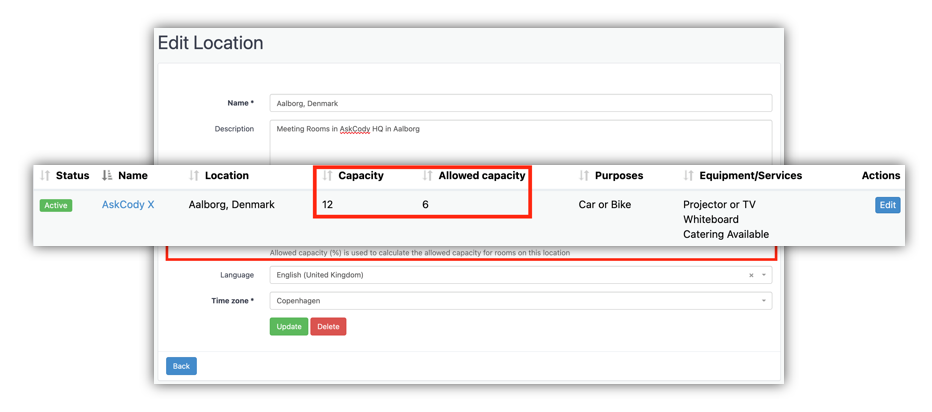Image resolution: width=932 pixels, height=412 pixels.
Task: Select the allowed capacity value 6
Action: 425,205
